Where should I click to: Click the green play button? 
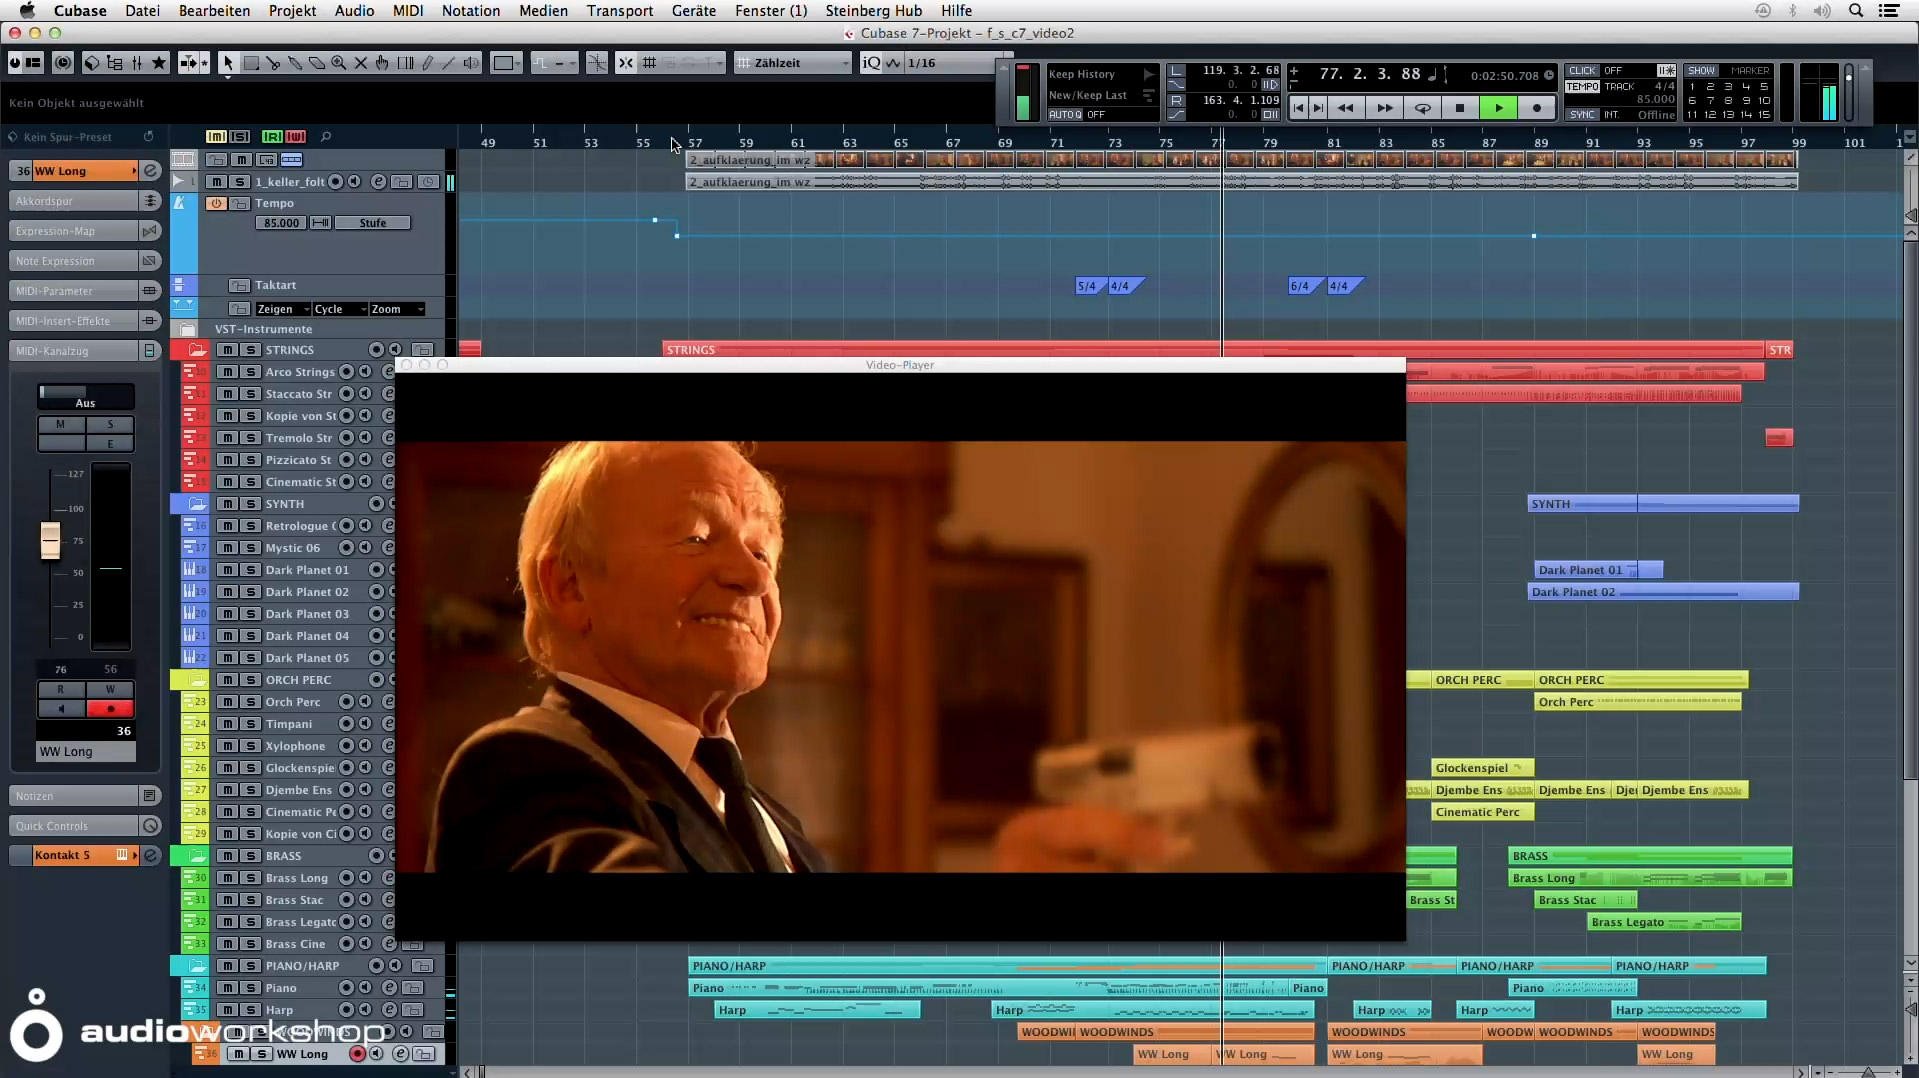[1498, 108]
